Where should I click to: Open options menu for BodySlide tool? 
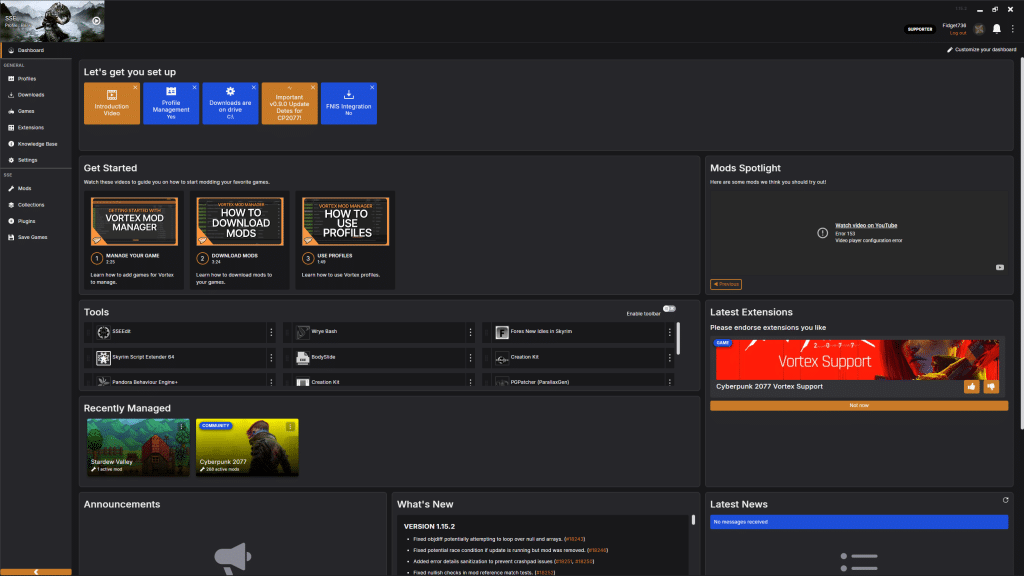(470, 358)
